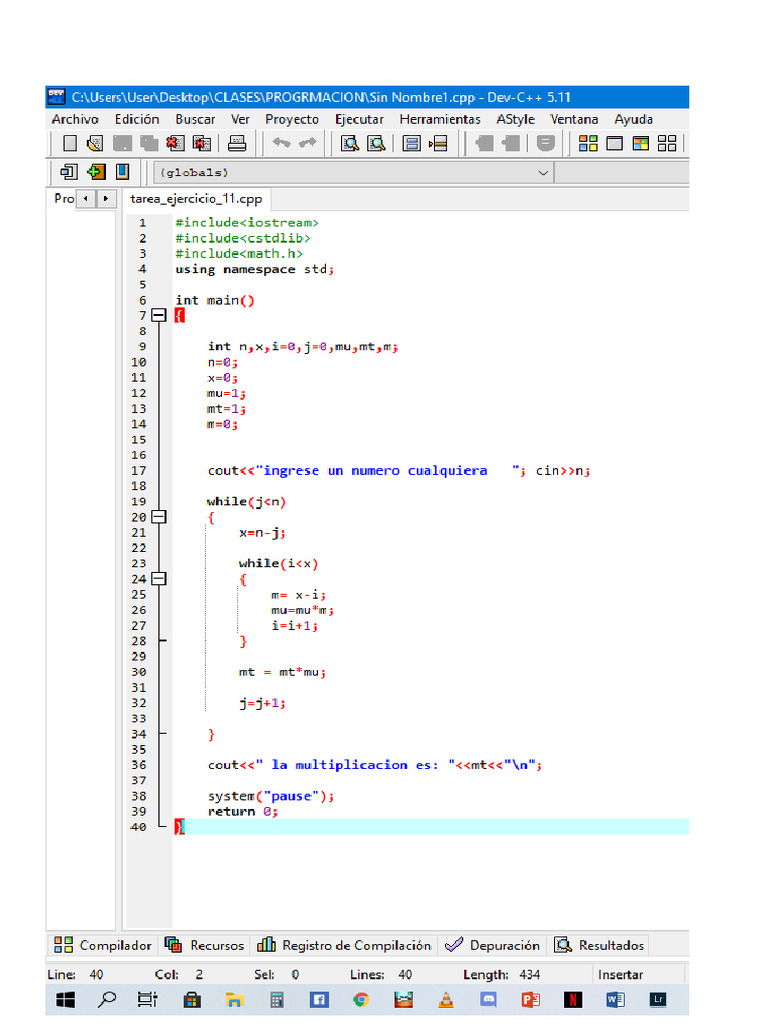Viewport: 768px width, 1024px height.
Task: Click the Rebuild All toolbar icon
Action: 667,144
